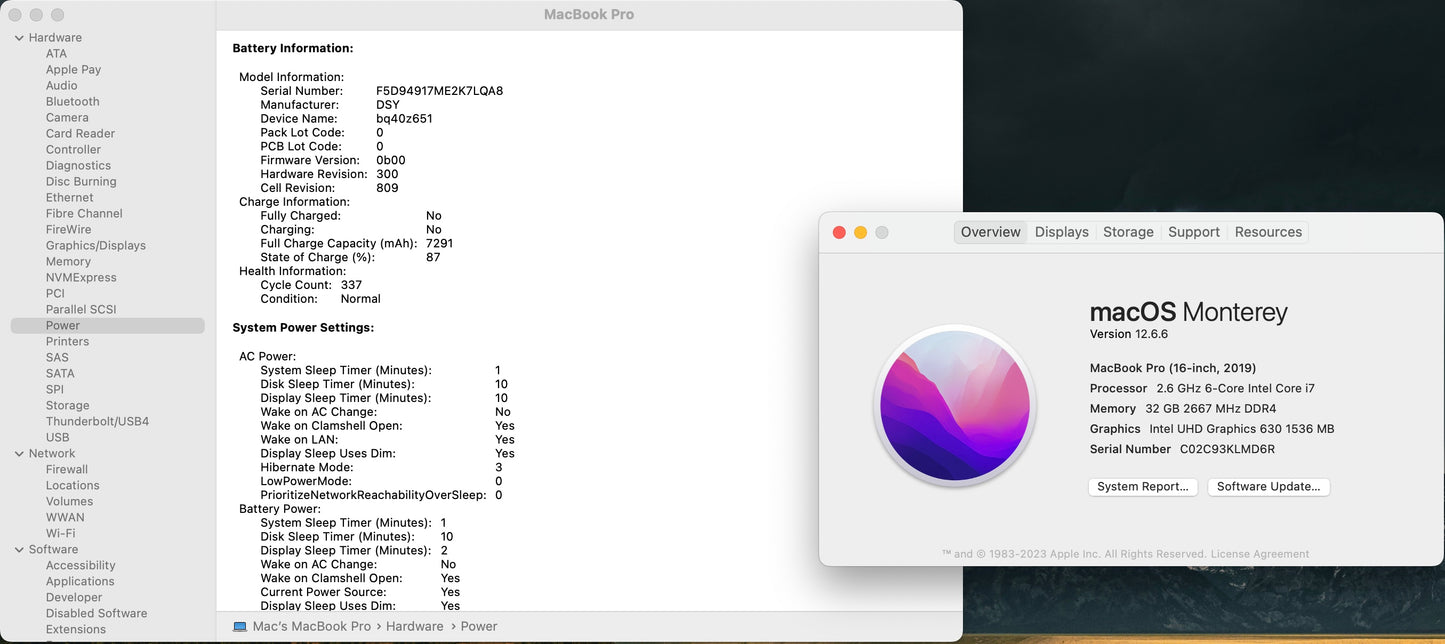Click the macOS Monterey logo image

coord(955,407)
